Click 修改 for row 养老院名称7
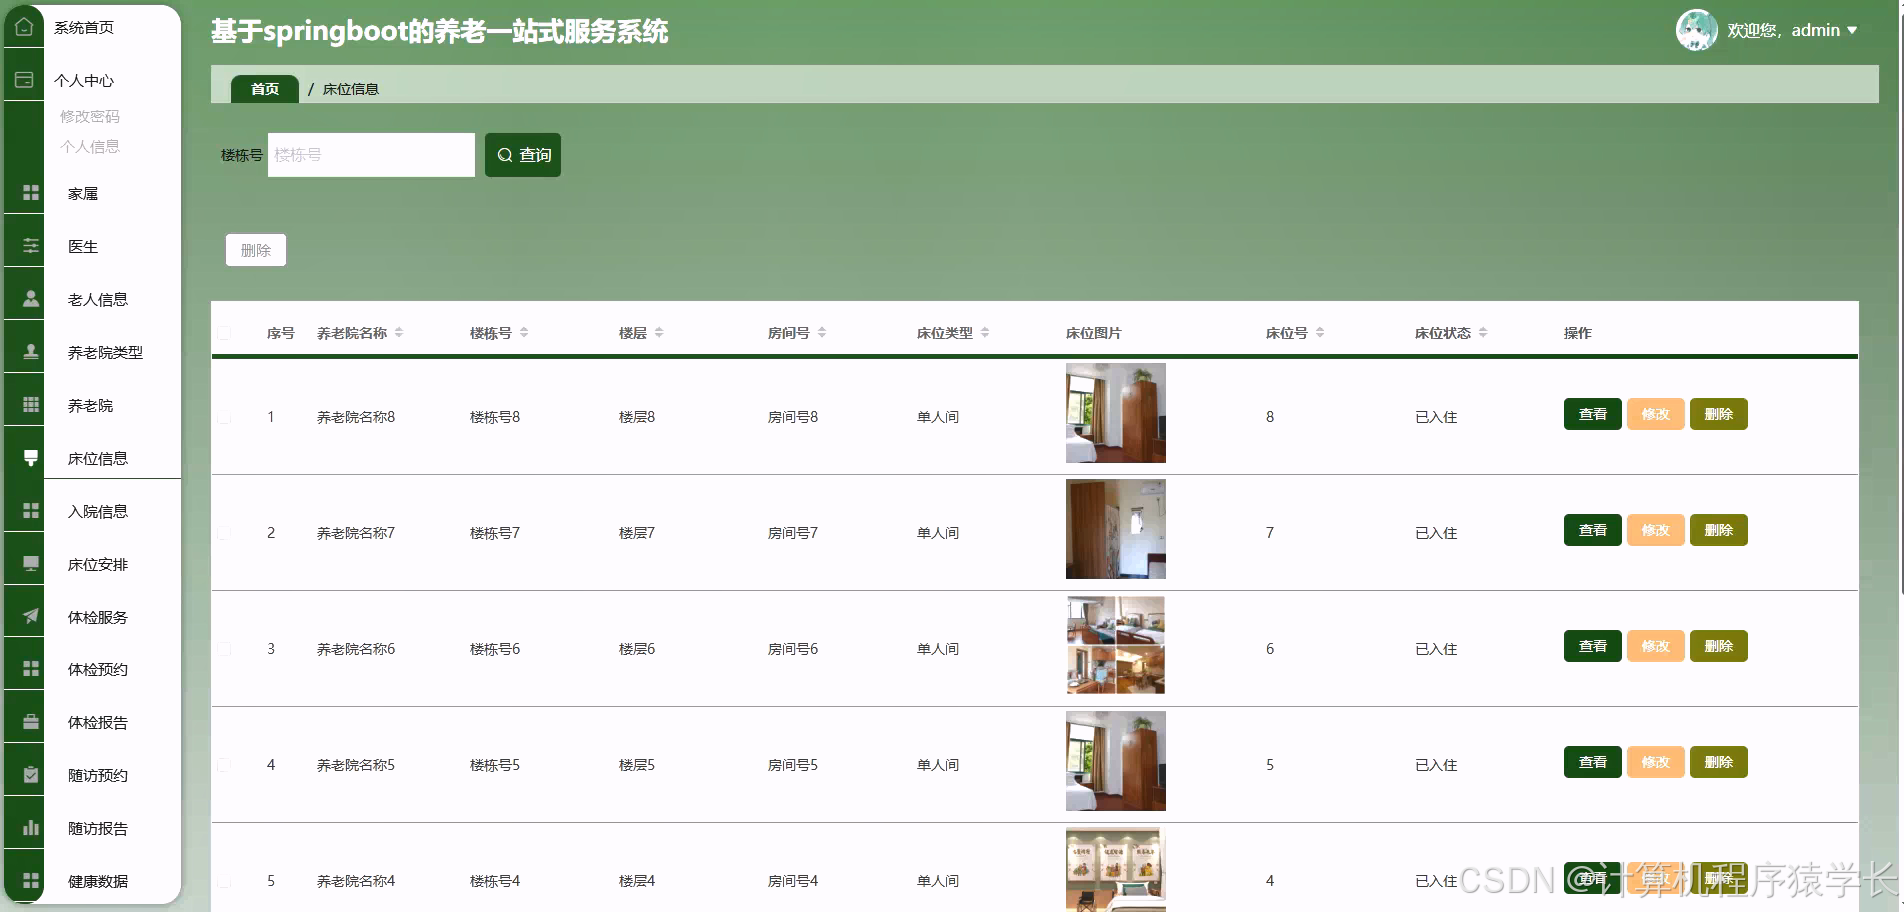The height and width of the screenshot is (912, 1904). (1656, 530)
